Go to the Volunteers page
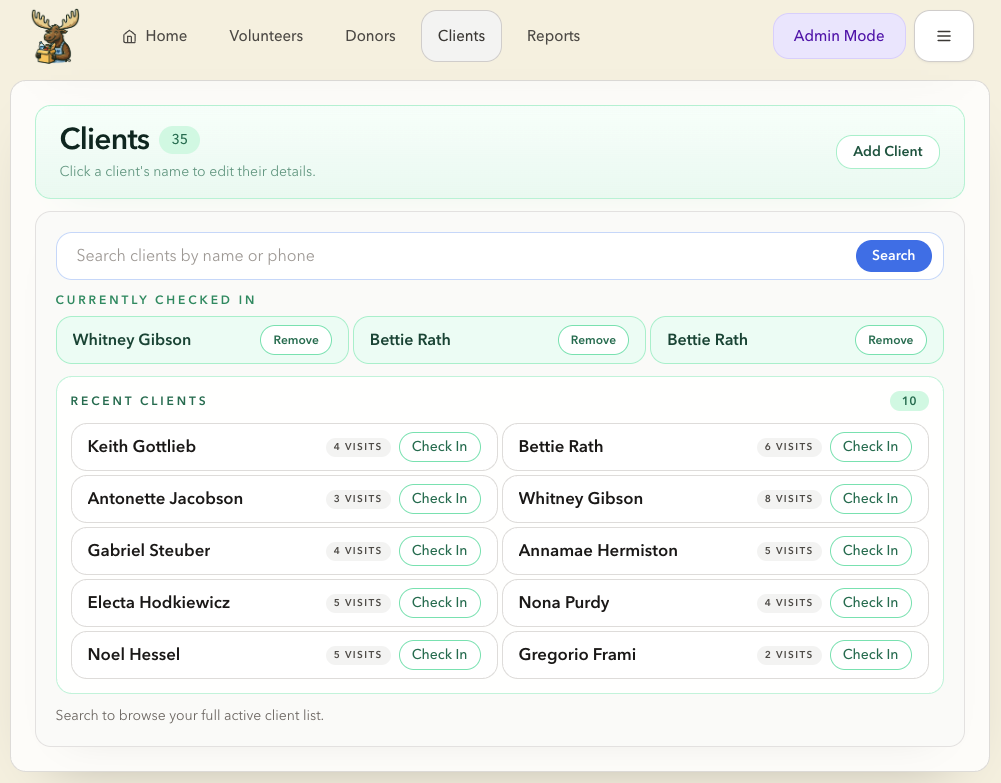1001x783 pixels. 266,36
